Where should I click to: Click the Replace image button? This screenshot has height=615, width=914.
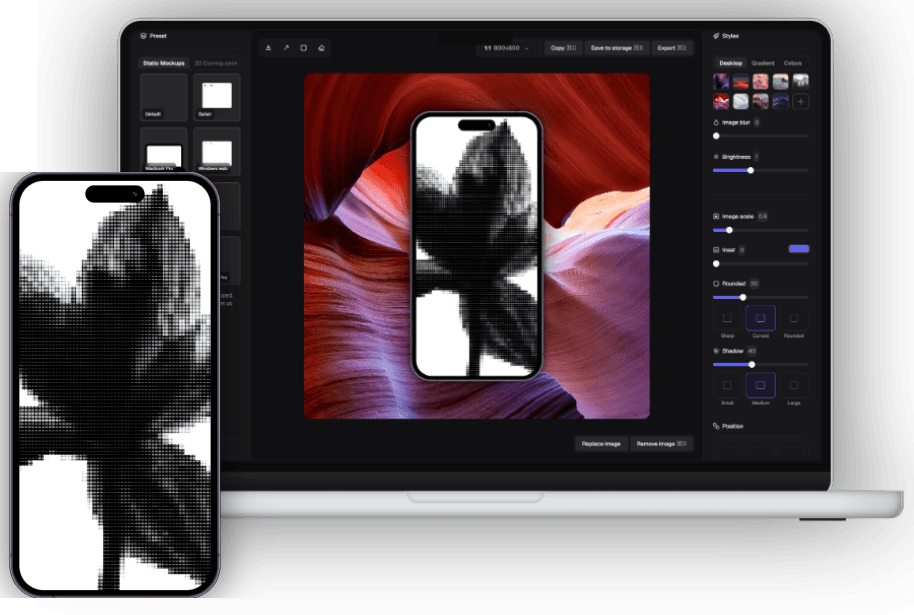point(601,444)
